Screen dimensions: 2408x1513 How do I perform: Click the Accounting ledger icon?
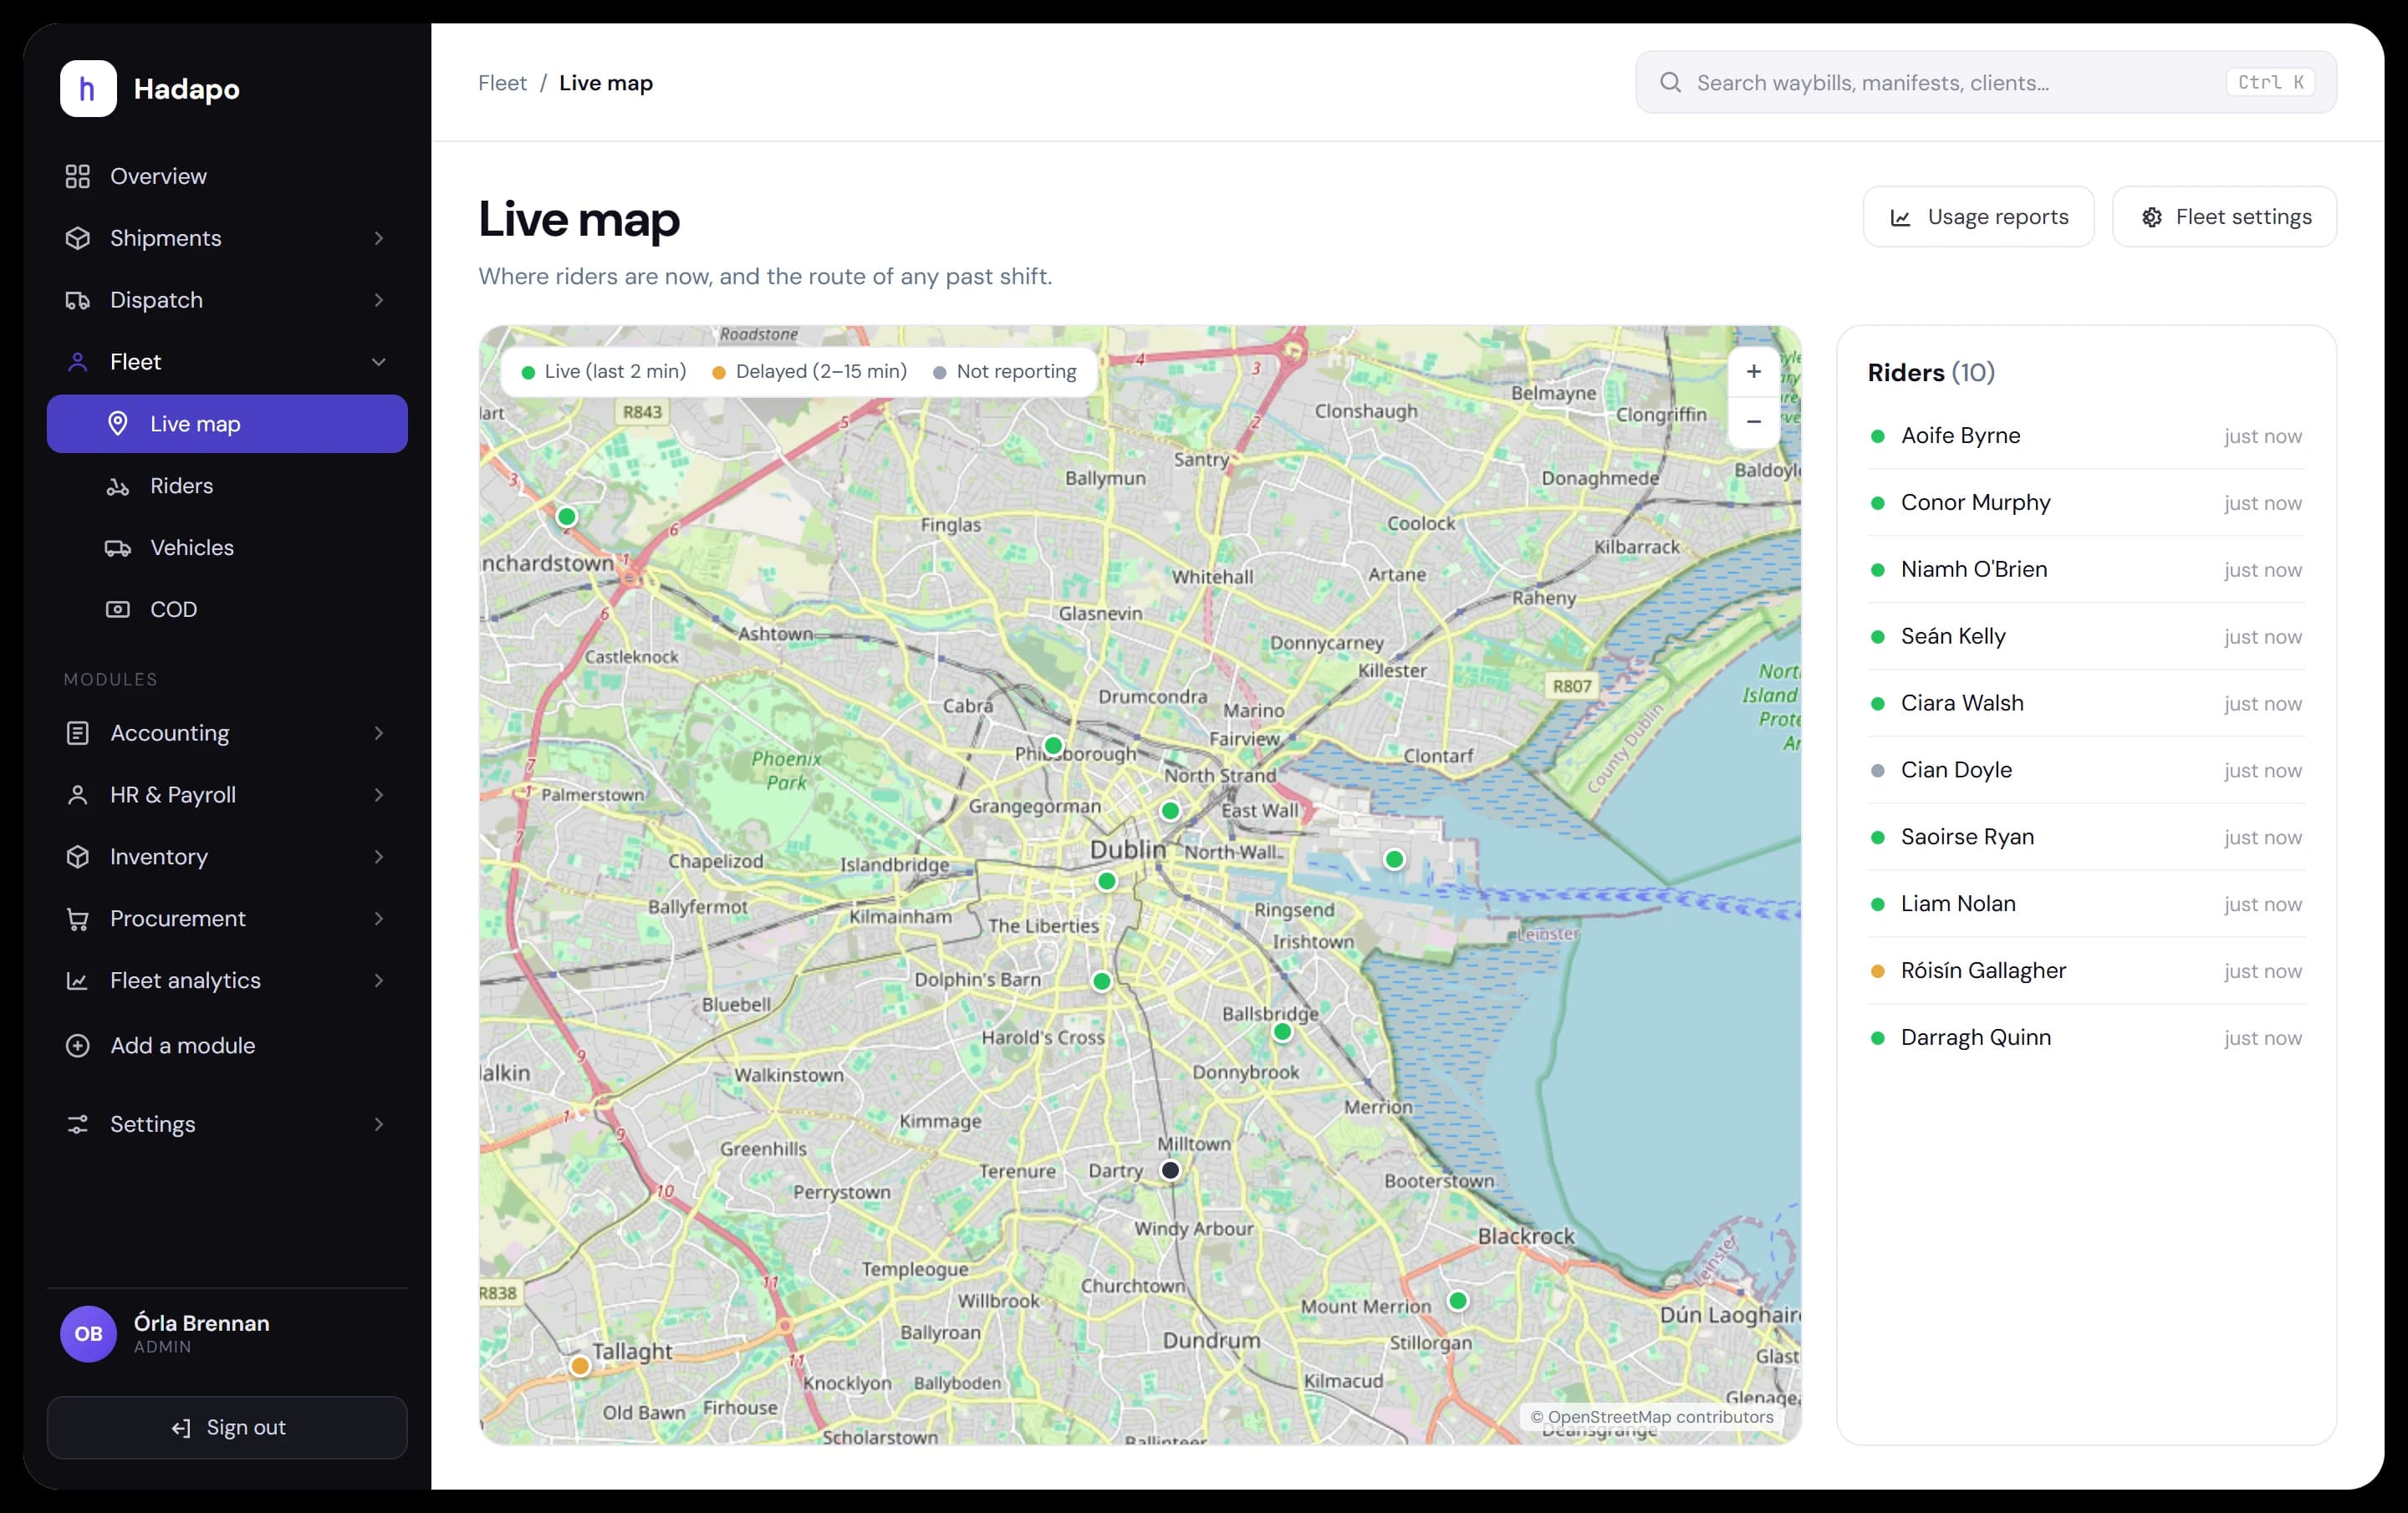tap(77, 733)
